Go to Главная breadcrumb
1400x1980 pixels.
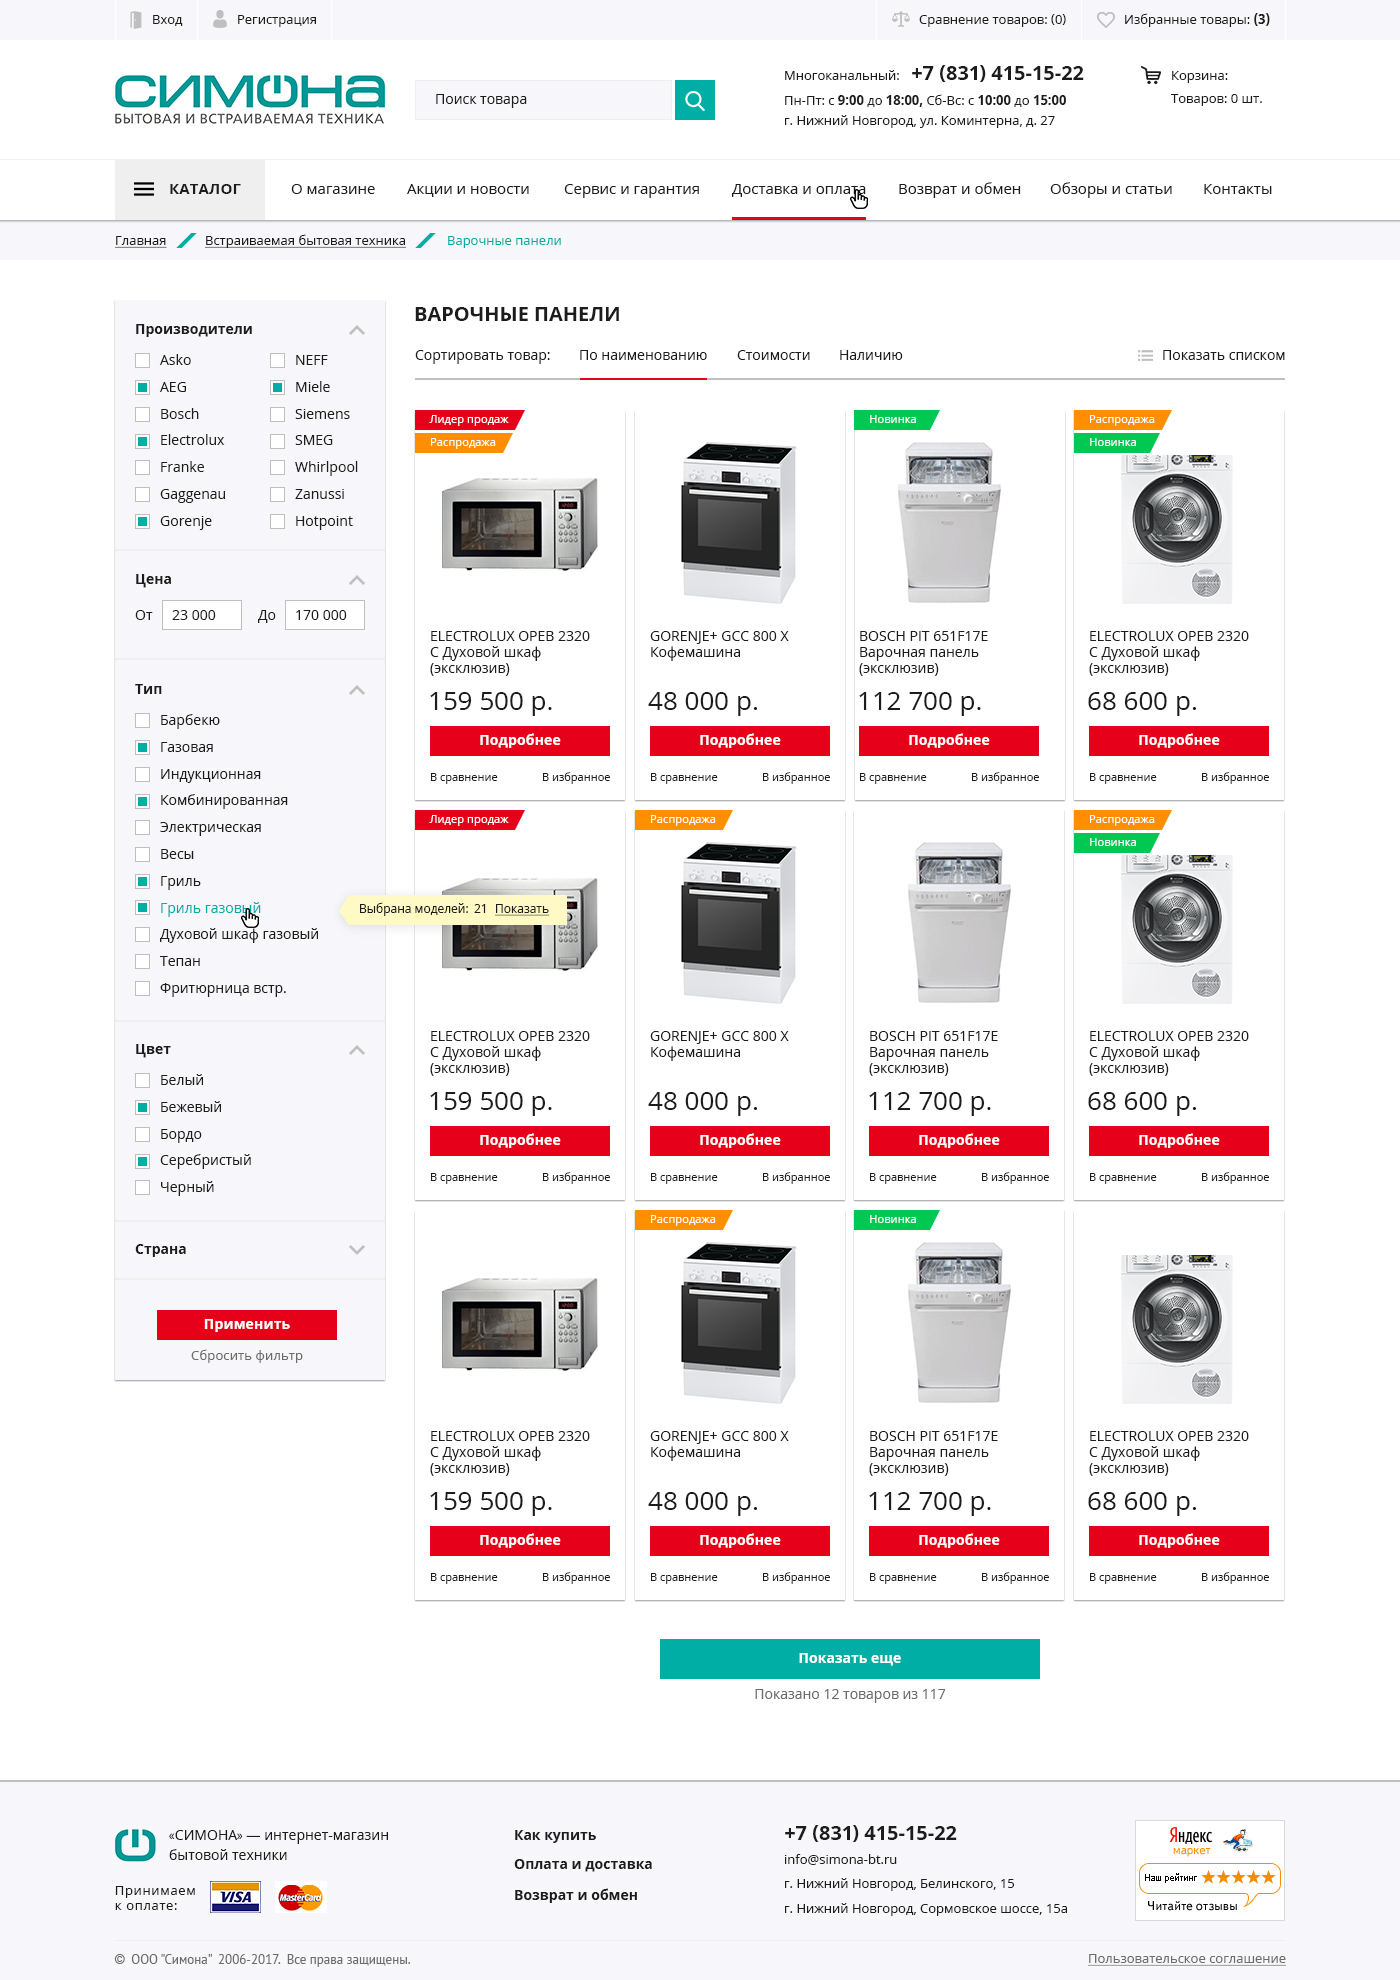pyautogui.click(x=140, y=241)
